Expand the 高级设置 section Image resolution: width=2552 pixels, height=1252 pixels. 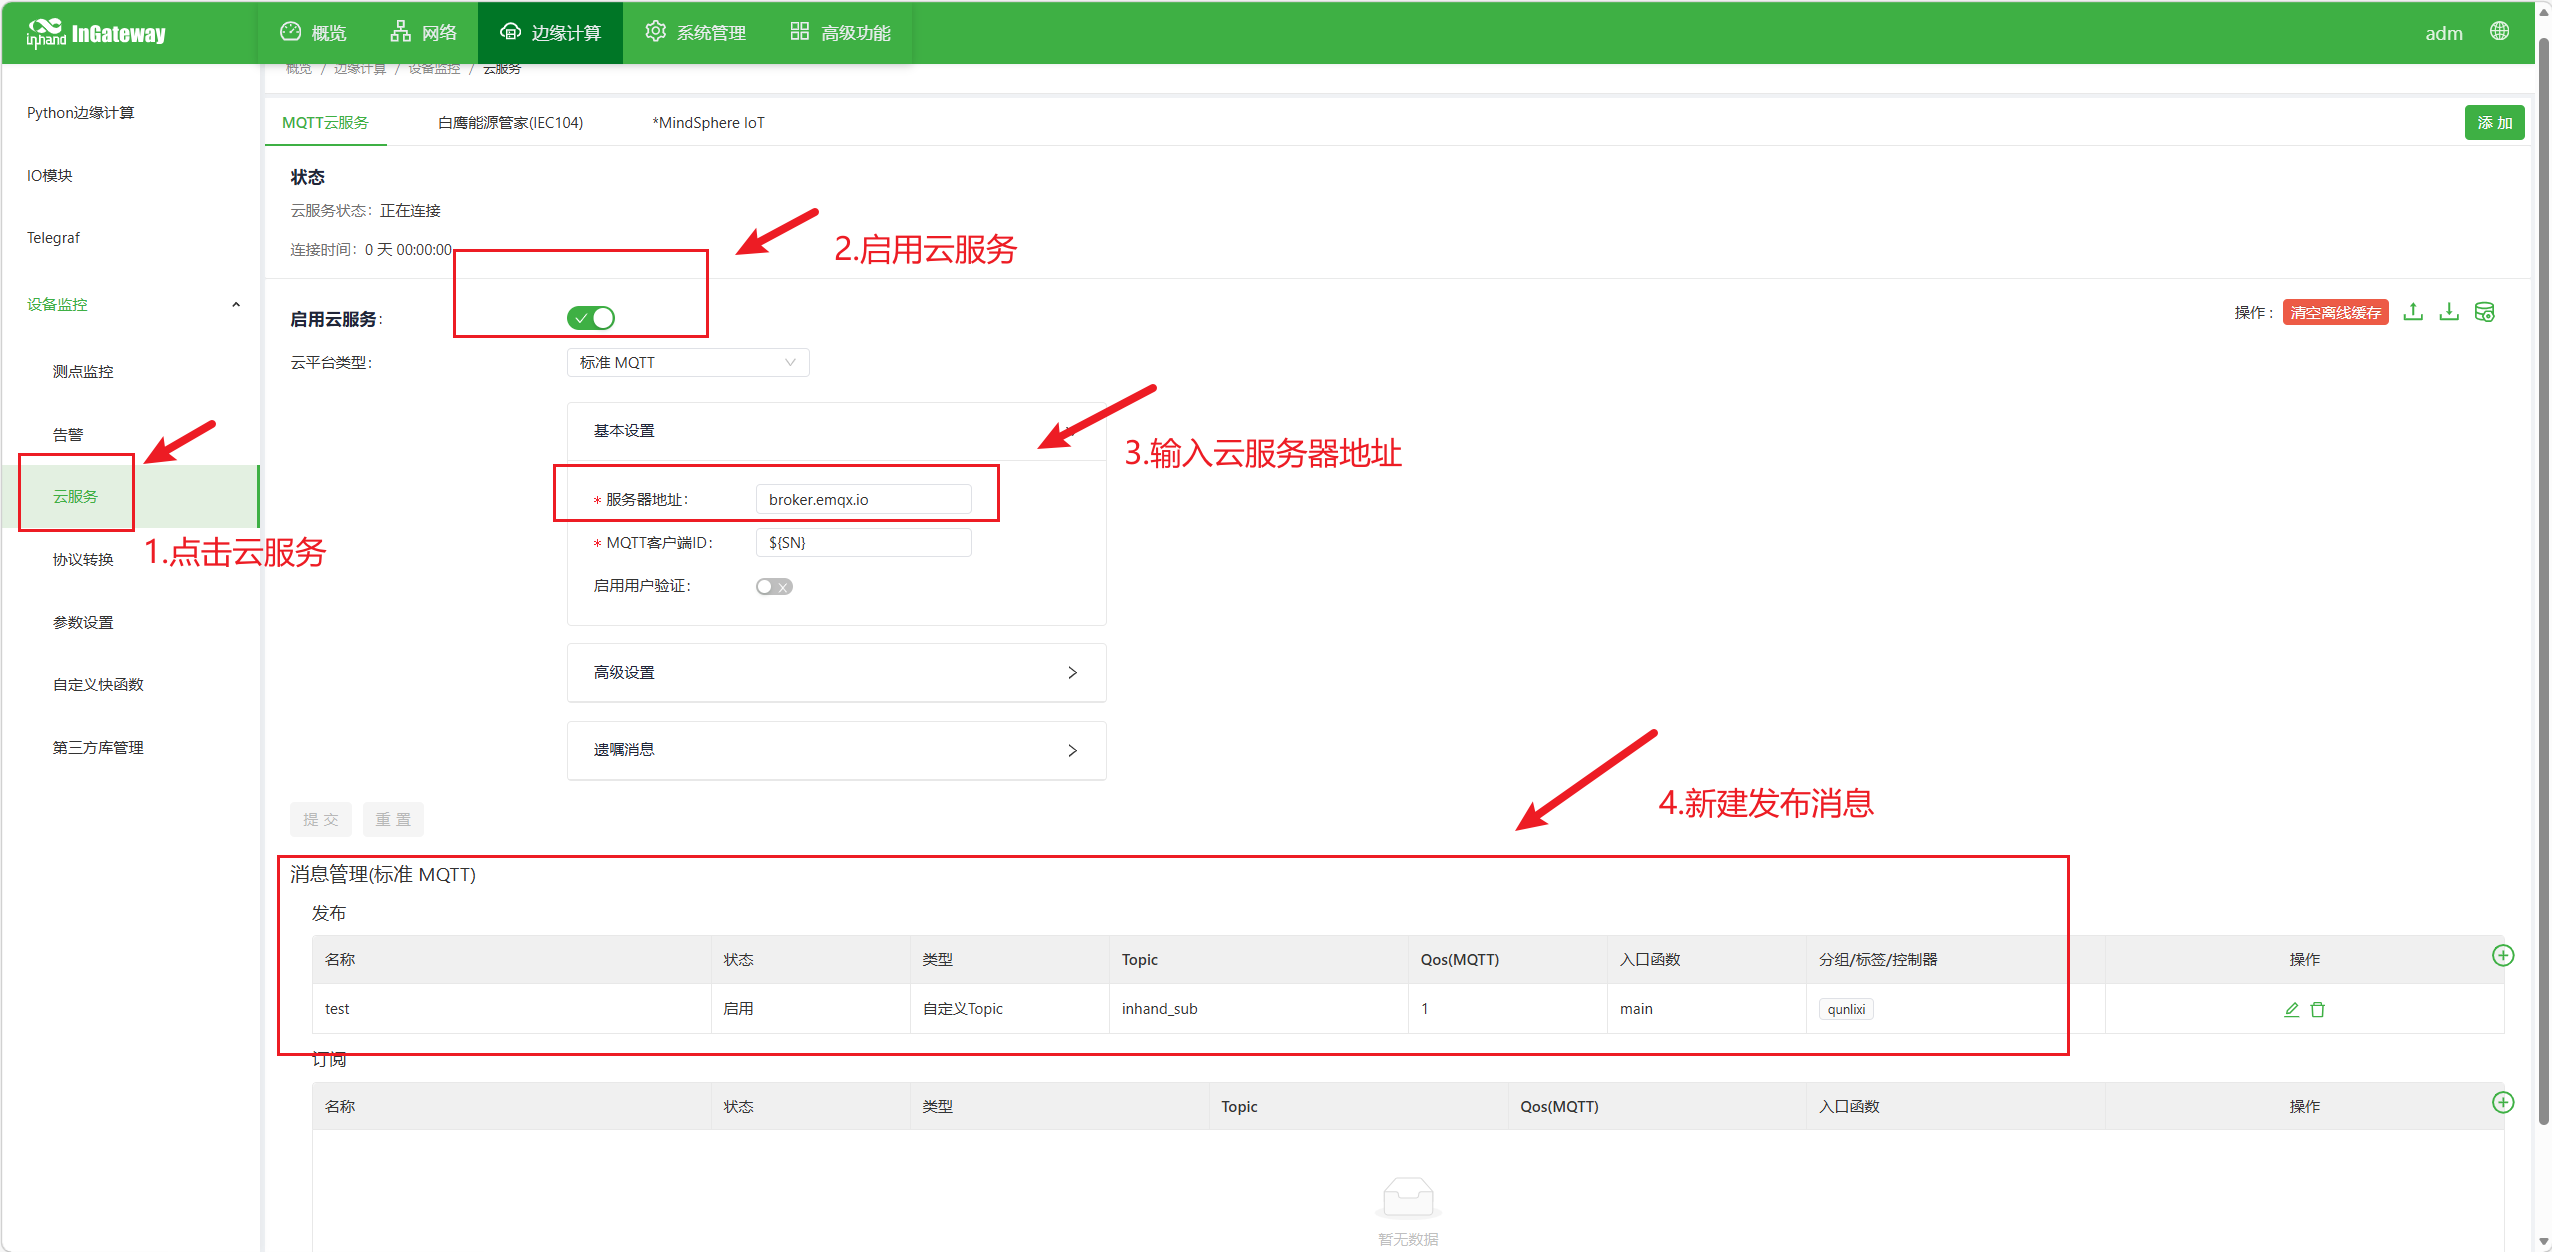point(836,673)
